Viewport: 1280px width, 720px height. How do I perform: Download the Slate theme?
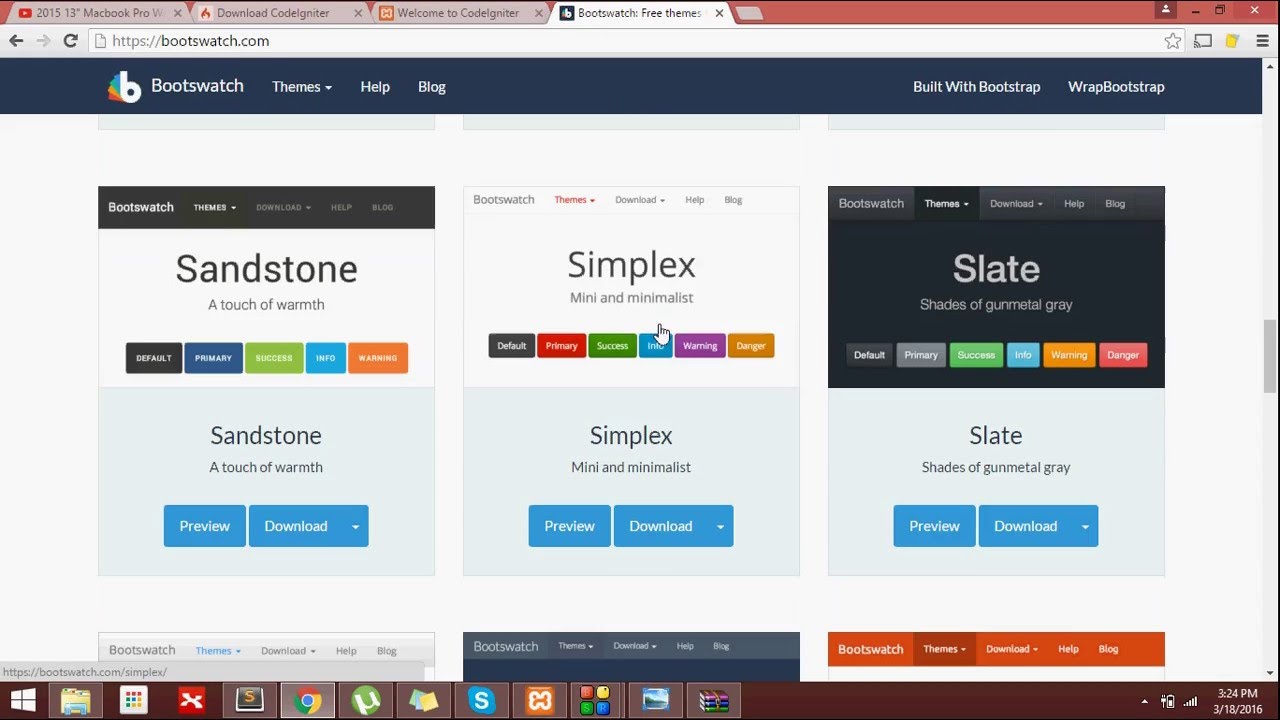click(1026, 526)
